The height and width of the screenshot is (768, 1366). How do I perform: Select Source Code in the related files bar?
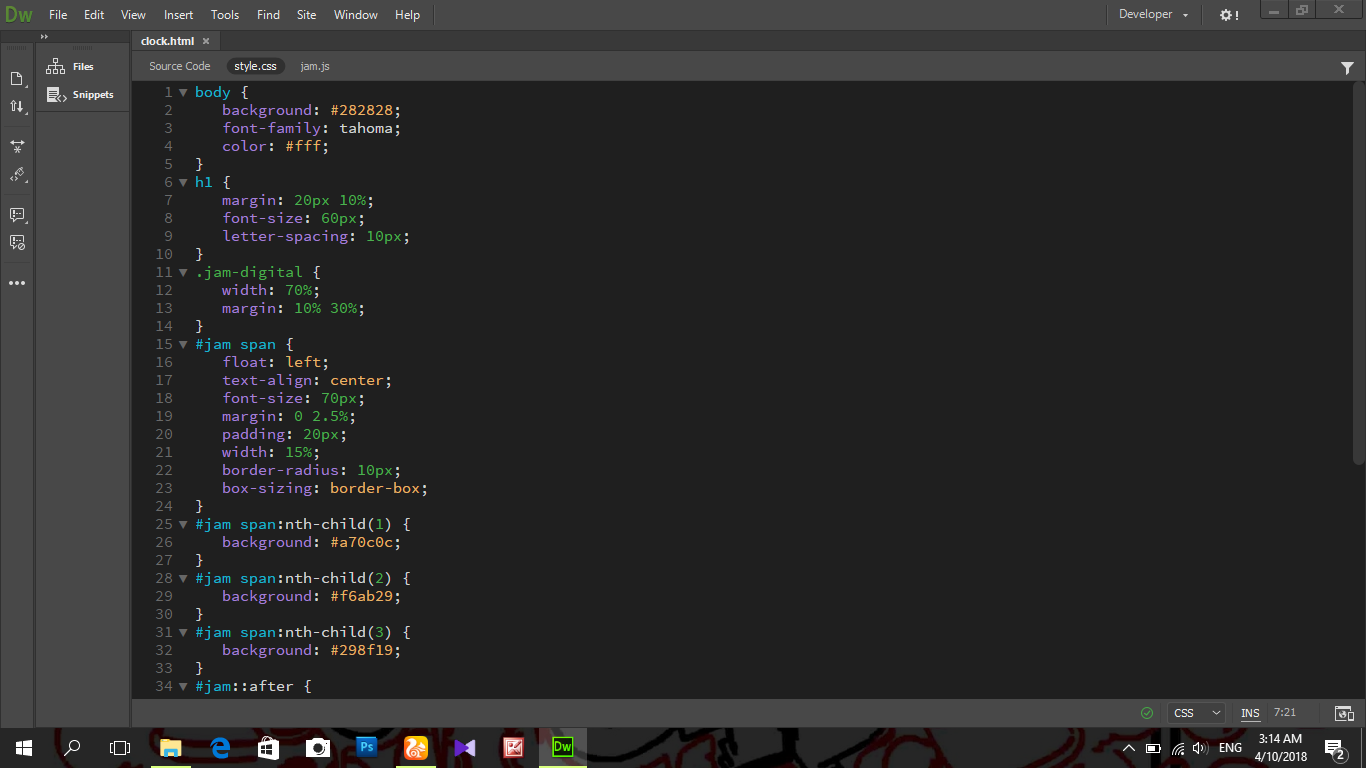coord(179,66)
